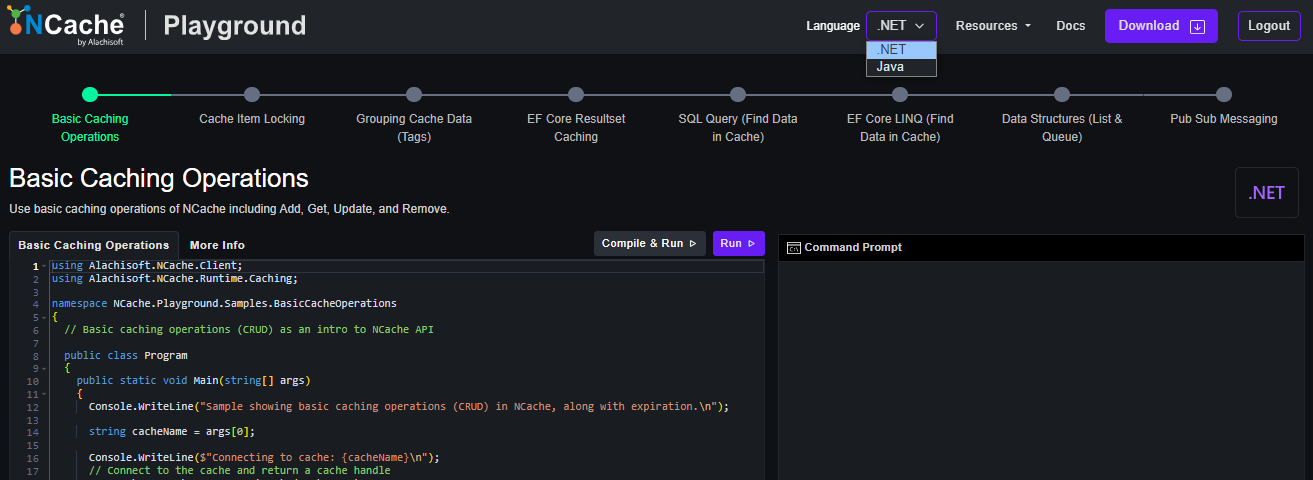Select Pub Sub Messaging step marker
The height and width of the screenshot is (480, 1313).
coord(1224,95)
